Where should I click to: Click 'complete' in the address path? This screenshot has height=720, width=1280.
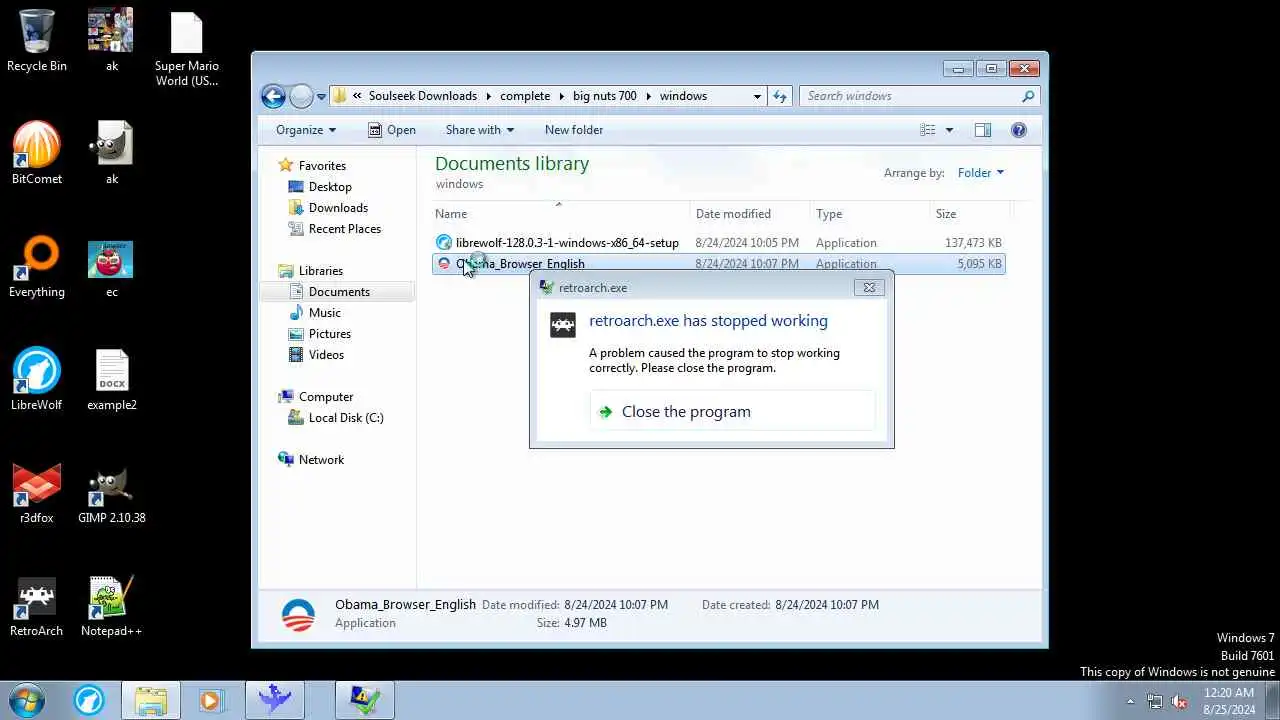click(x=525, y=96)
